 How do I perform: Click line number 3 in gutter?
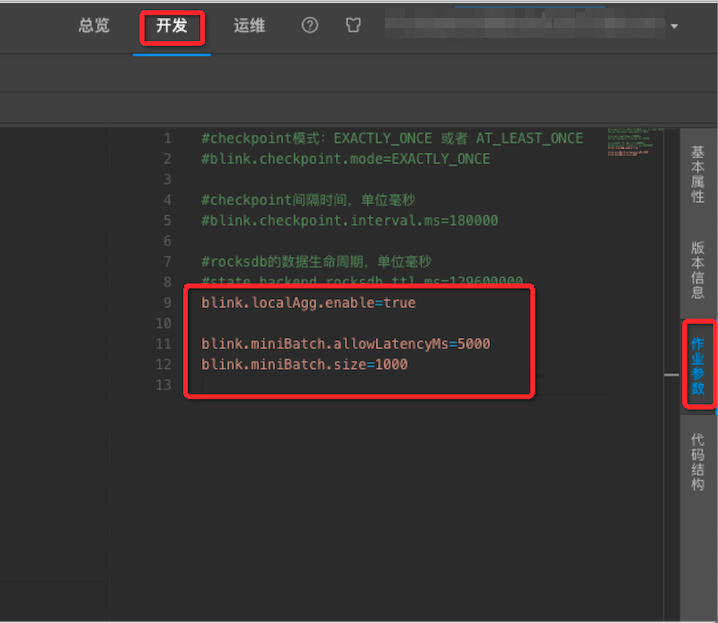point(168,179)
